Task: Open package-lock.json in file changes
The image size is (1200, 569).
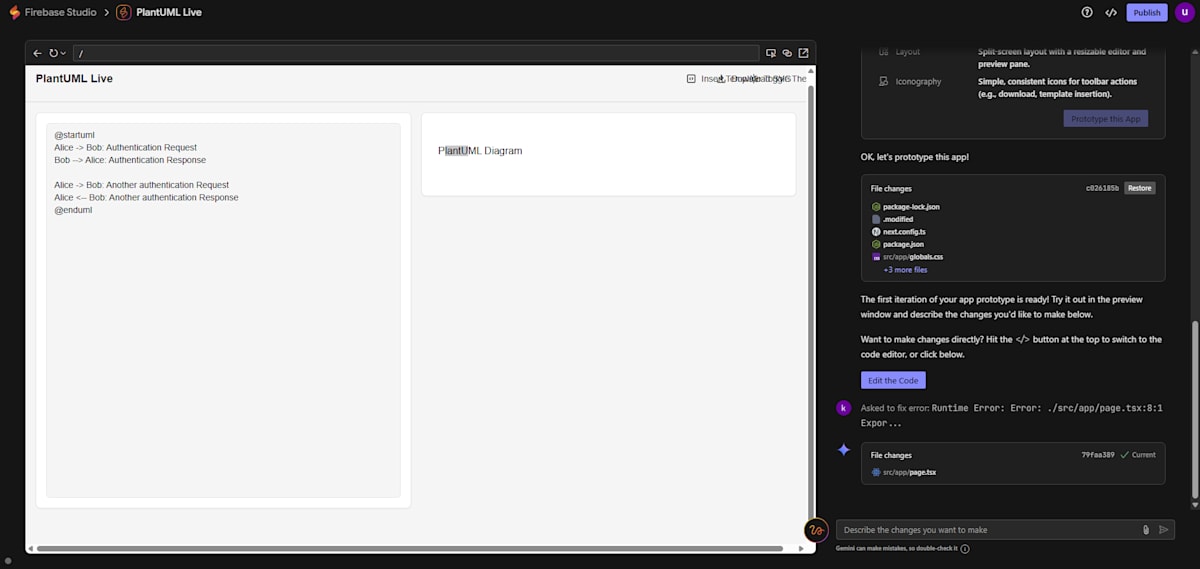Action: 905,207
